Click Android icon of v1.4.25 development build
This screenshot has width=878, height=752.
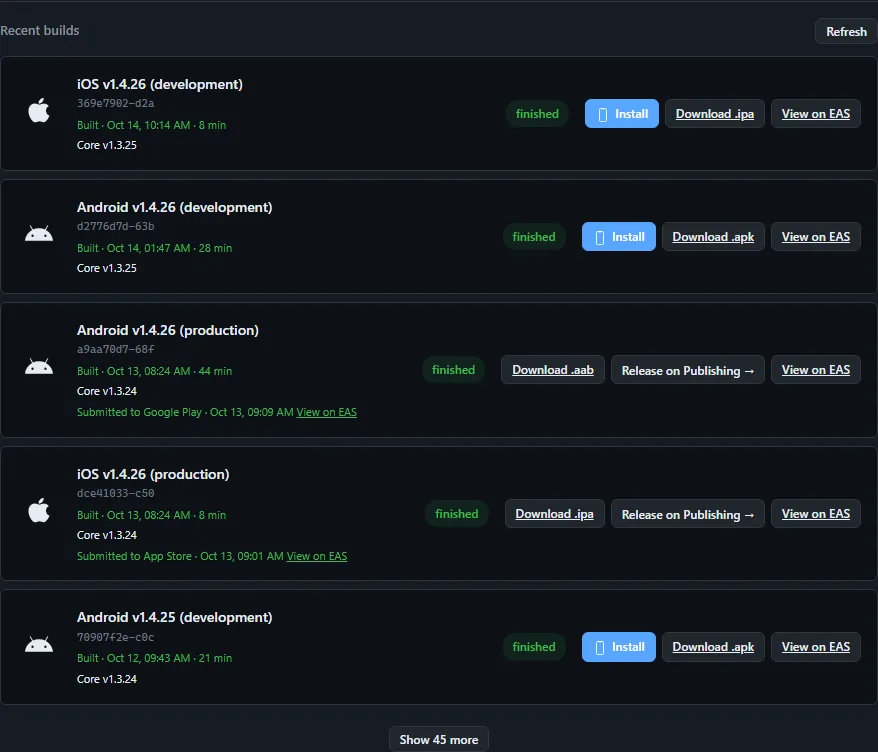point(39,644)
